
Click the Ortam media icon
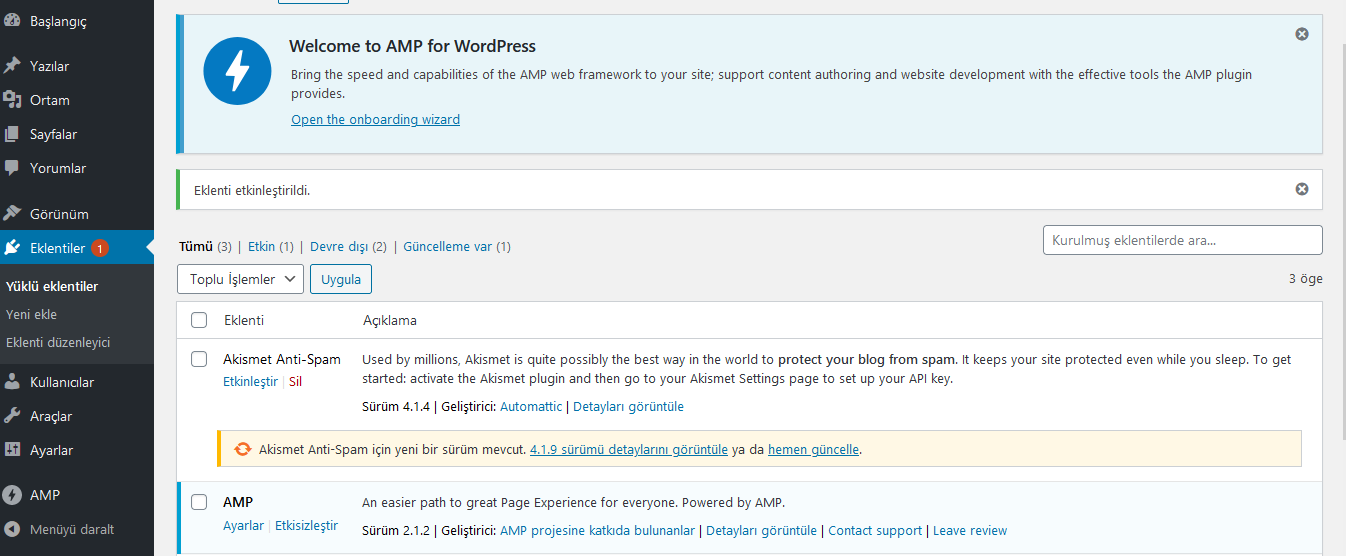tap(12, 100)
